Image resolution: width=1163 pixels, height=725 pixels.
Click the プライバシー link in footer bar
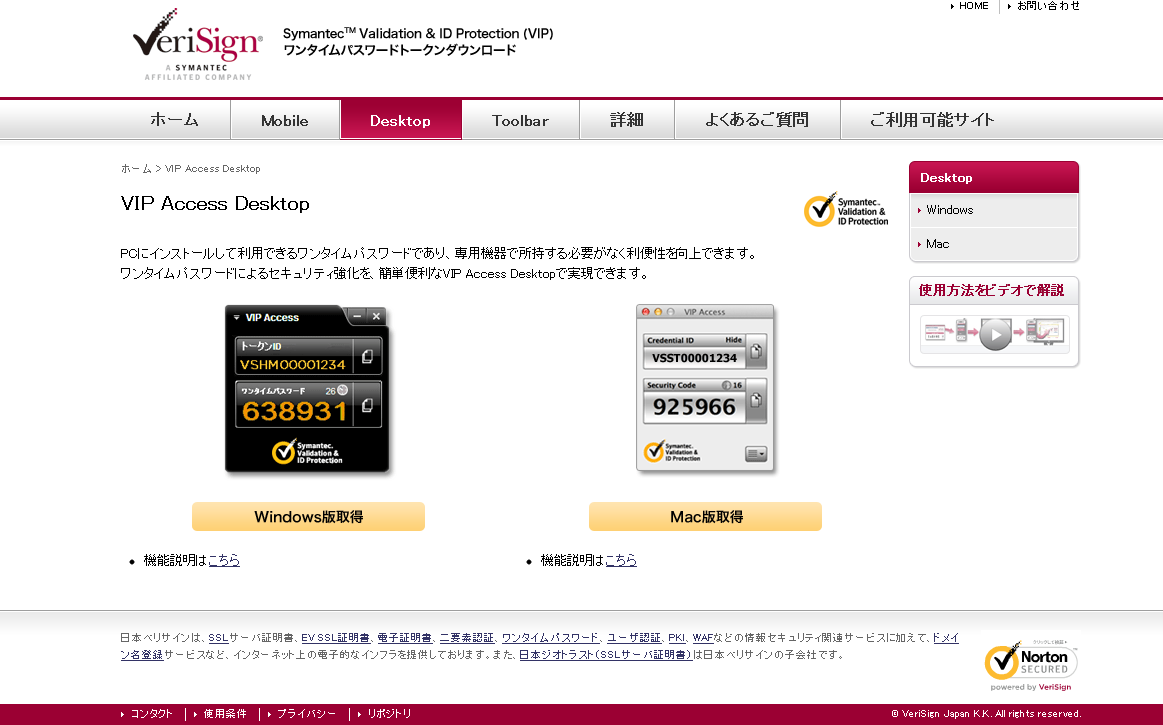point(306,714)
